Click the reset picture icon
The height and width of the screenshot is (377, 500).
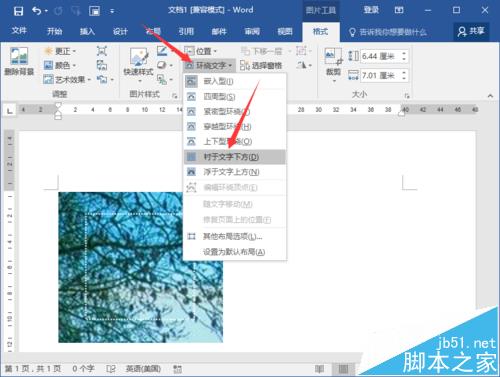[x=102, y=80]
